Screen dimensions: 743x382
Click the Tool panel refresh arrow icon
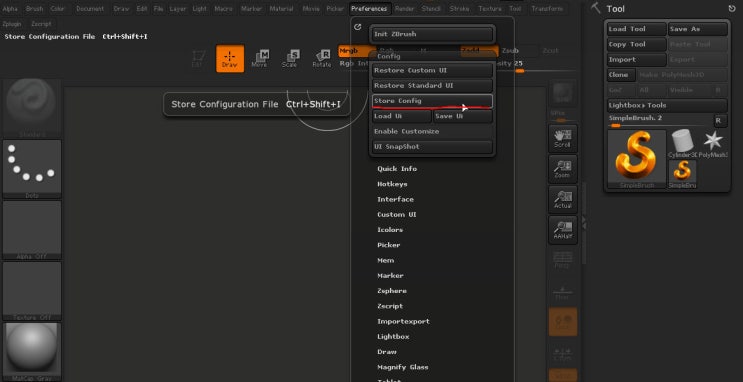pos(732,9)
